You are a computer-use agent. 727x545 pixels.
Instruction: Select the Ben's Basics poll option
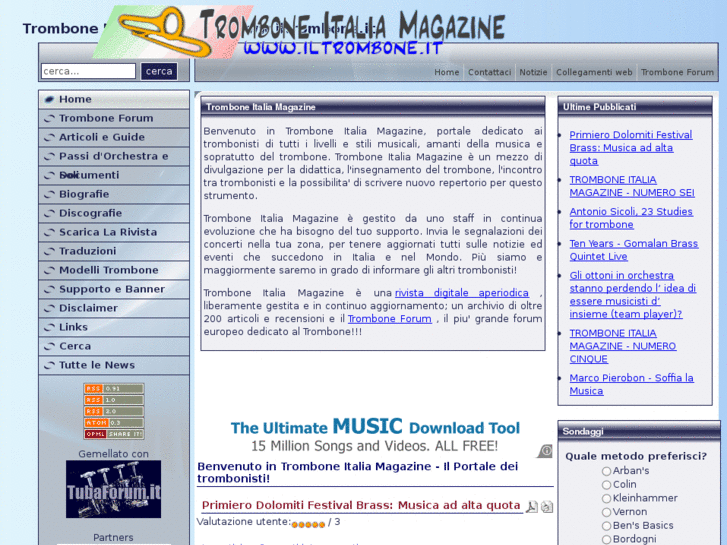coord(606,526)
